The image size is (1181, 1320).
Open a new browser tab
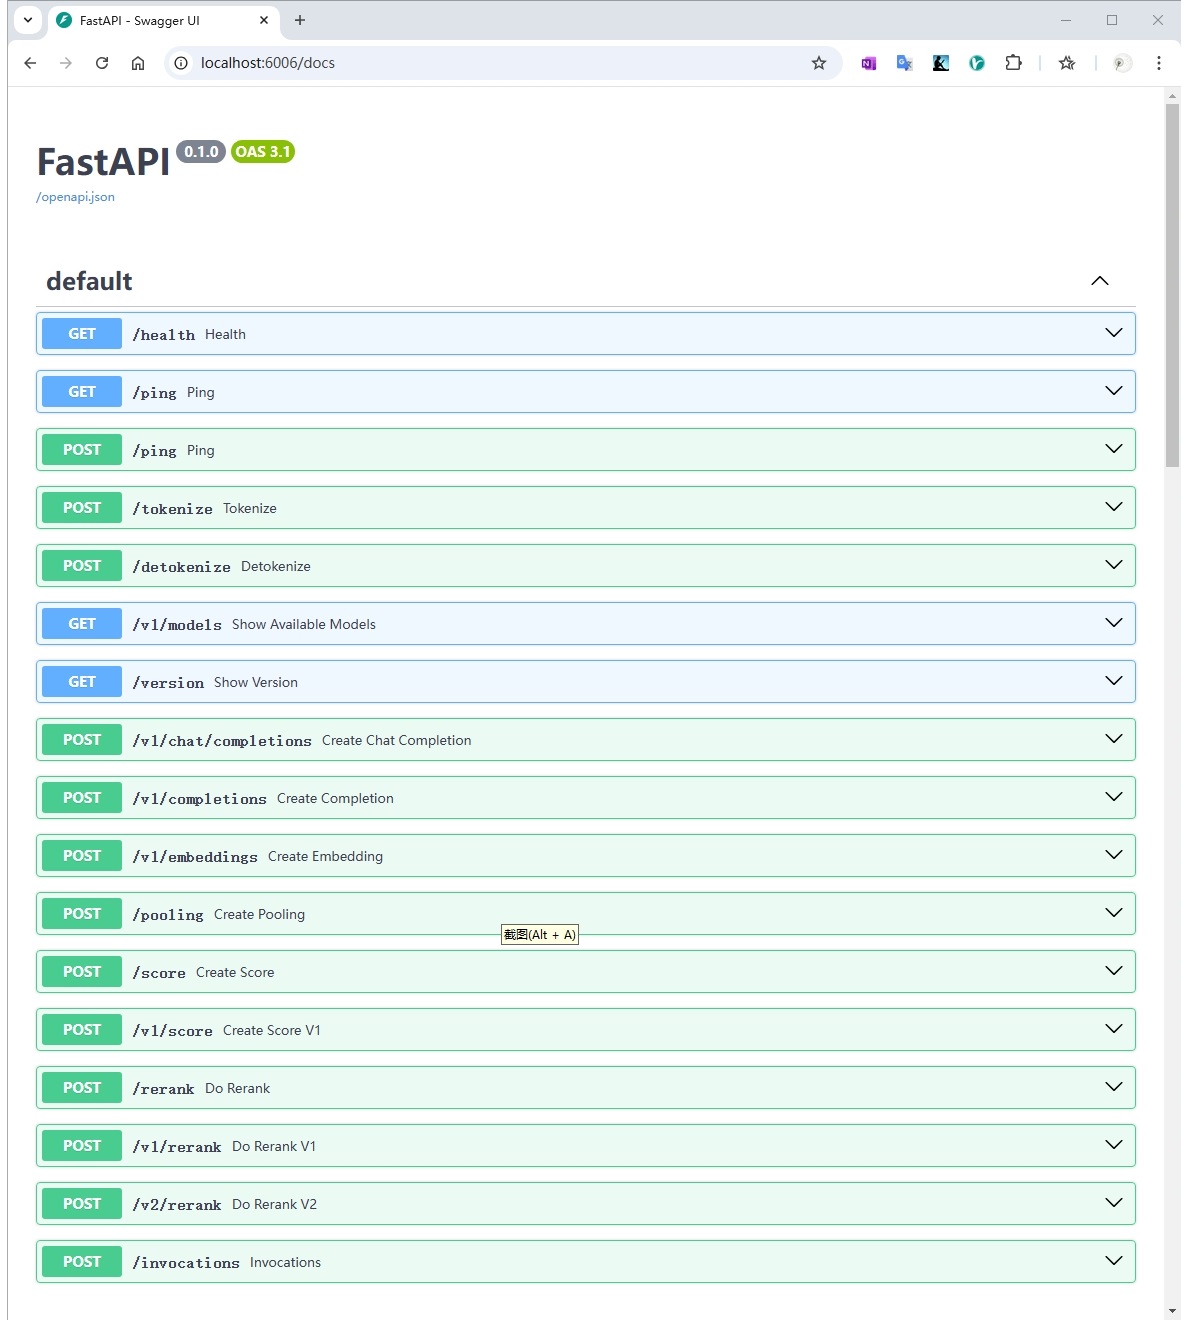coord(300,20)
